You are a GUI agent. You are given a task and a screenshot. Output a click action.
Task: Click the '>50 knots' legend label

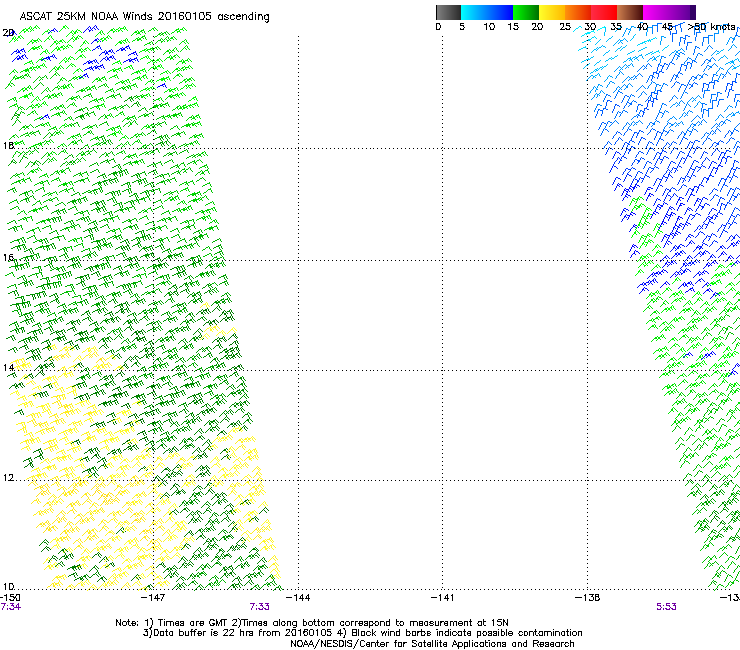pos(711,27)
